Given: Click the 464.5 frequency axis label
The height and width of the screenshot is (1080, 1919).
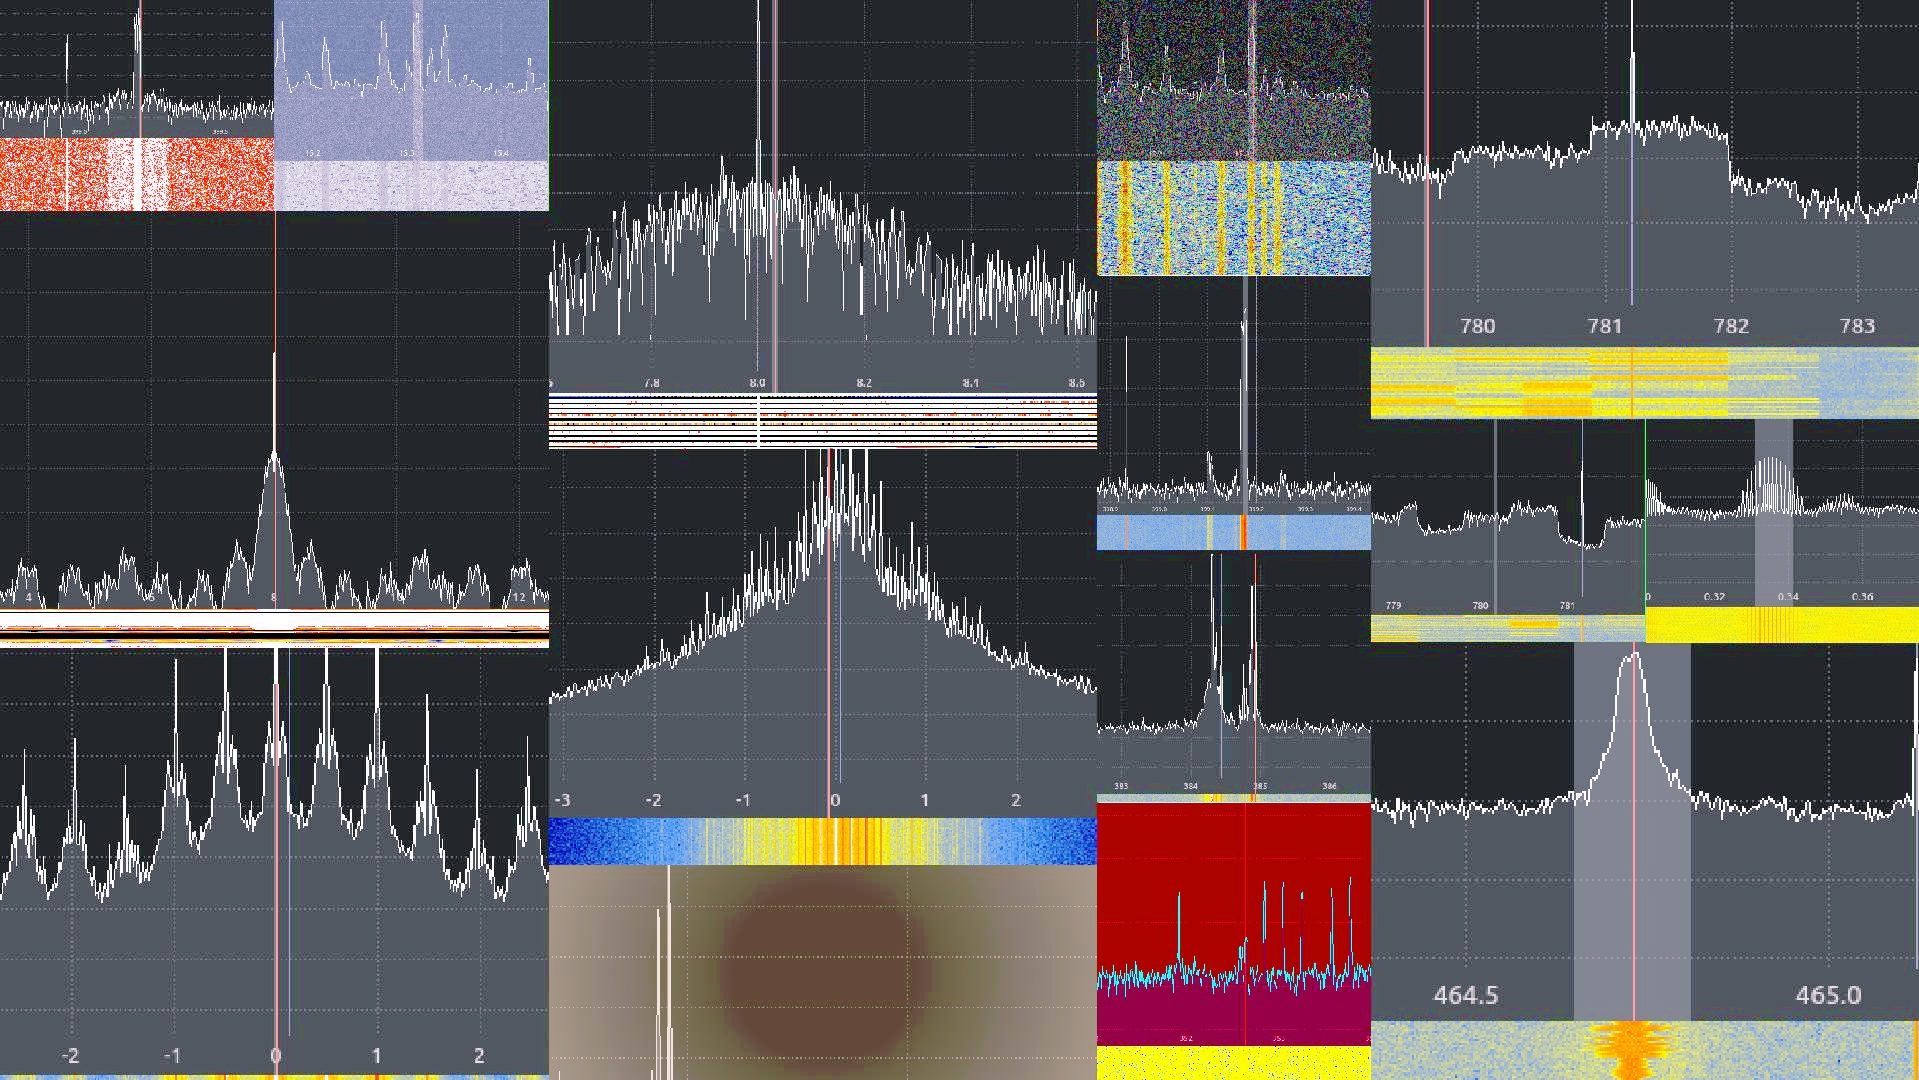Looking at the screenshot, I should pyautogui.click(x=1465, y=995).
